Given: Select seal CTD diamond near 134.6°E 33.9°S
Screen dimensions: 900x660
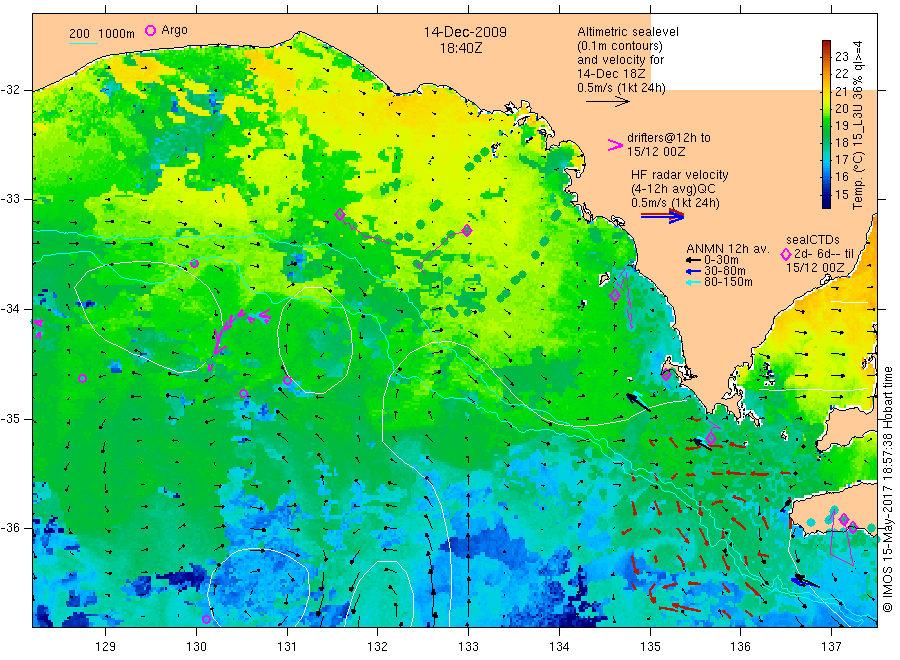Looking at the screenshot, I should click(615, 296).
